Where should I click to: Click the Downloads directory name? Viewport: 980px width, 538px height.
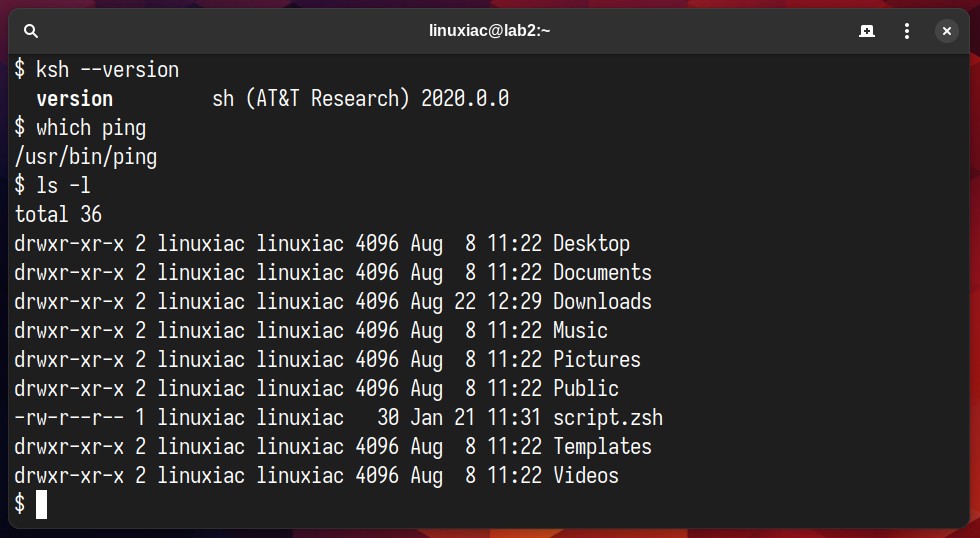tap(602, 301)
